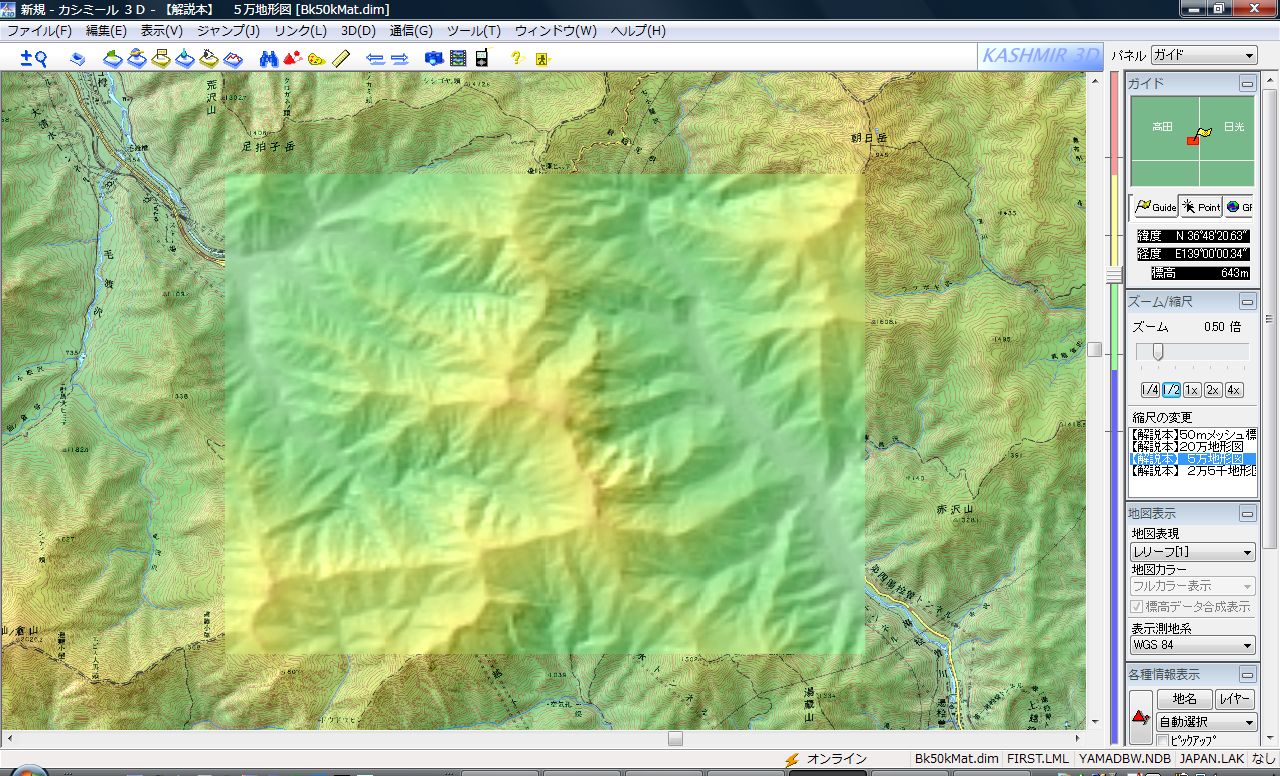
Task: Click the map layer icon with mountain graph
Action: [x=233, y=58]
